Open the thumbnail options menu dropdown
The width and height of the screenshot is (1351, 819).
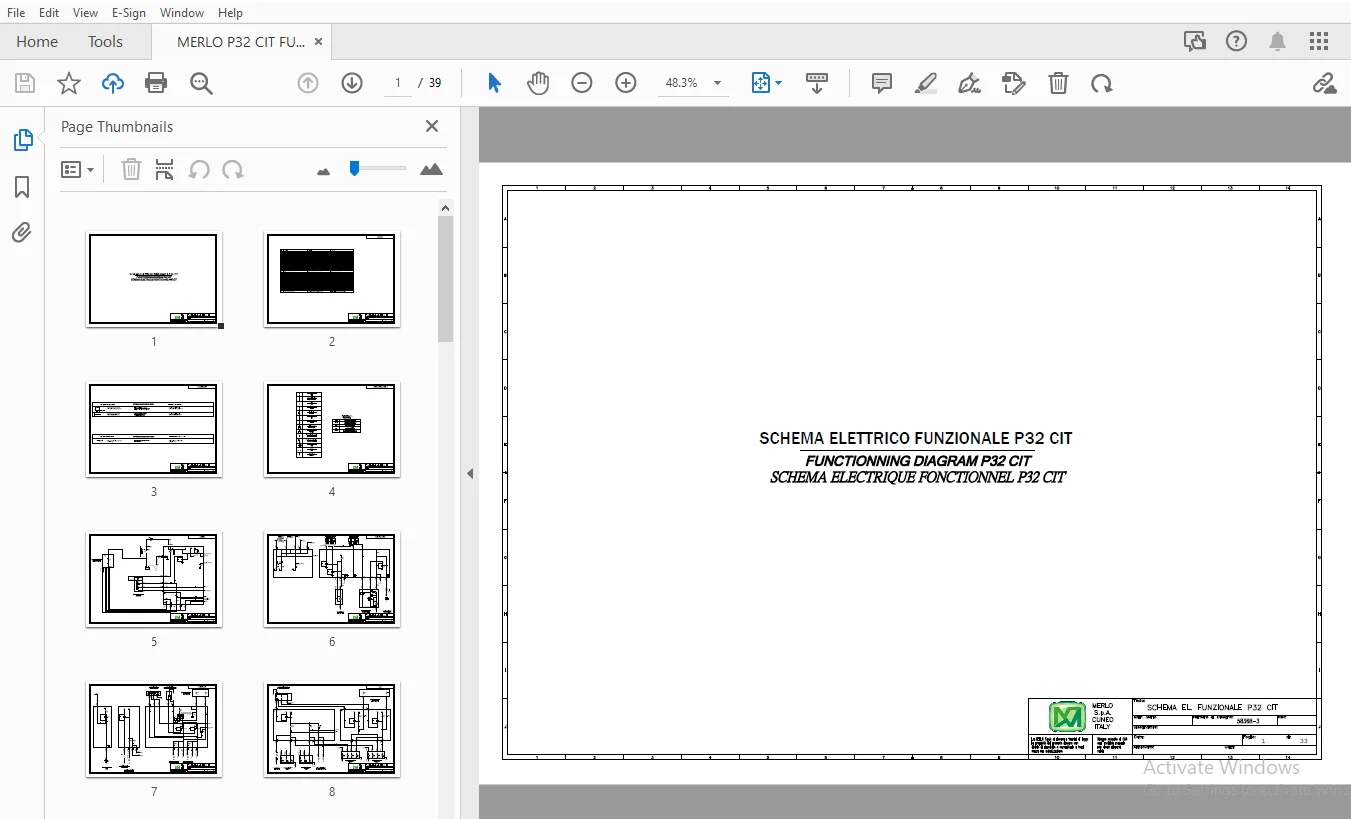pos(78,170)
